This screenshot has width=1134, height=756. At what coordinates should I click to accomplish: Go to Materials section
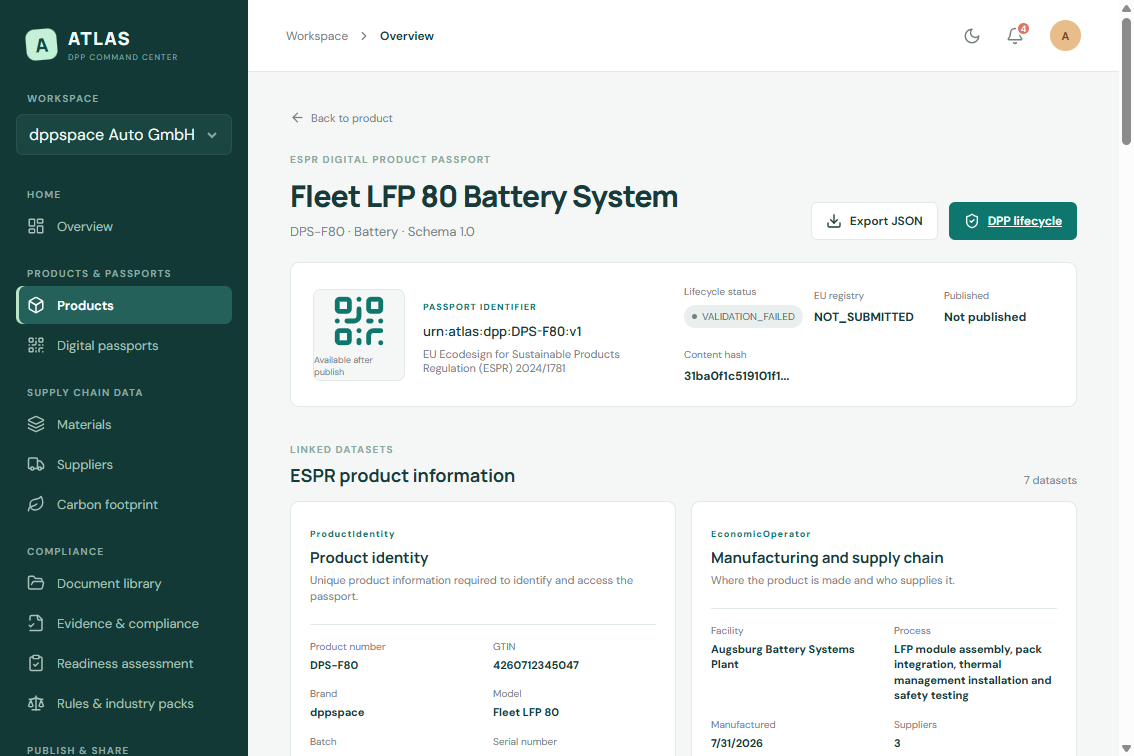point(124,425)
